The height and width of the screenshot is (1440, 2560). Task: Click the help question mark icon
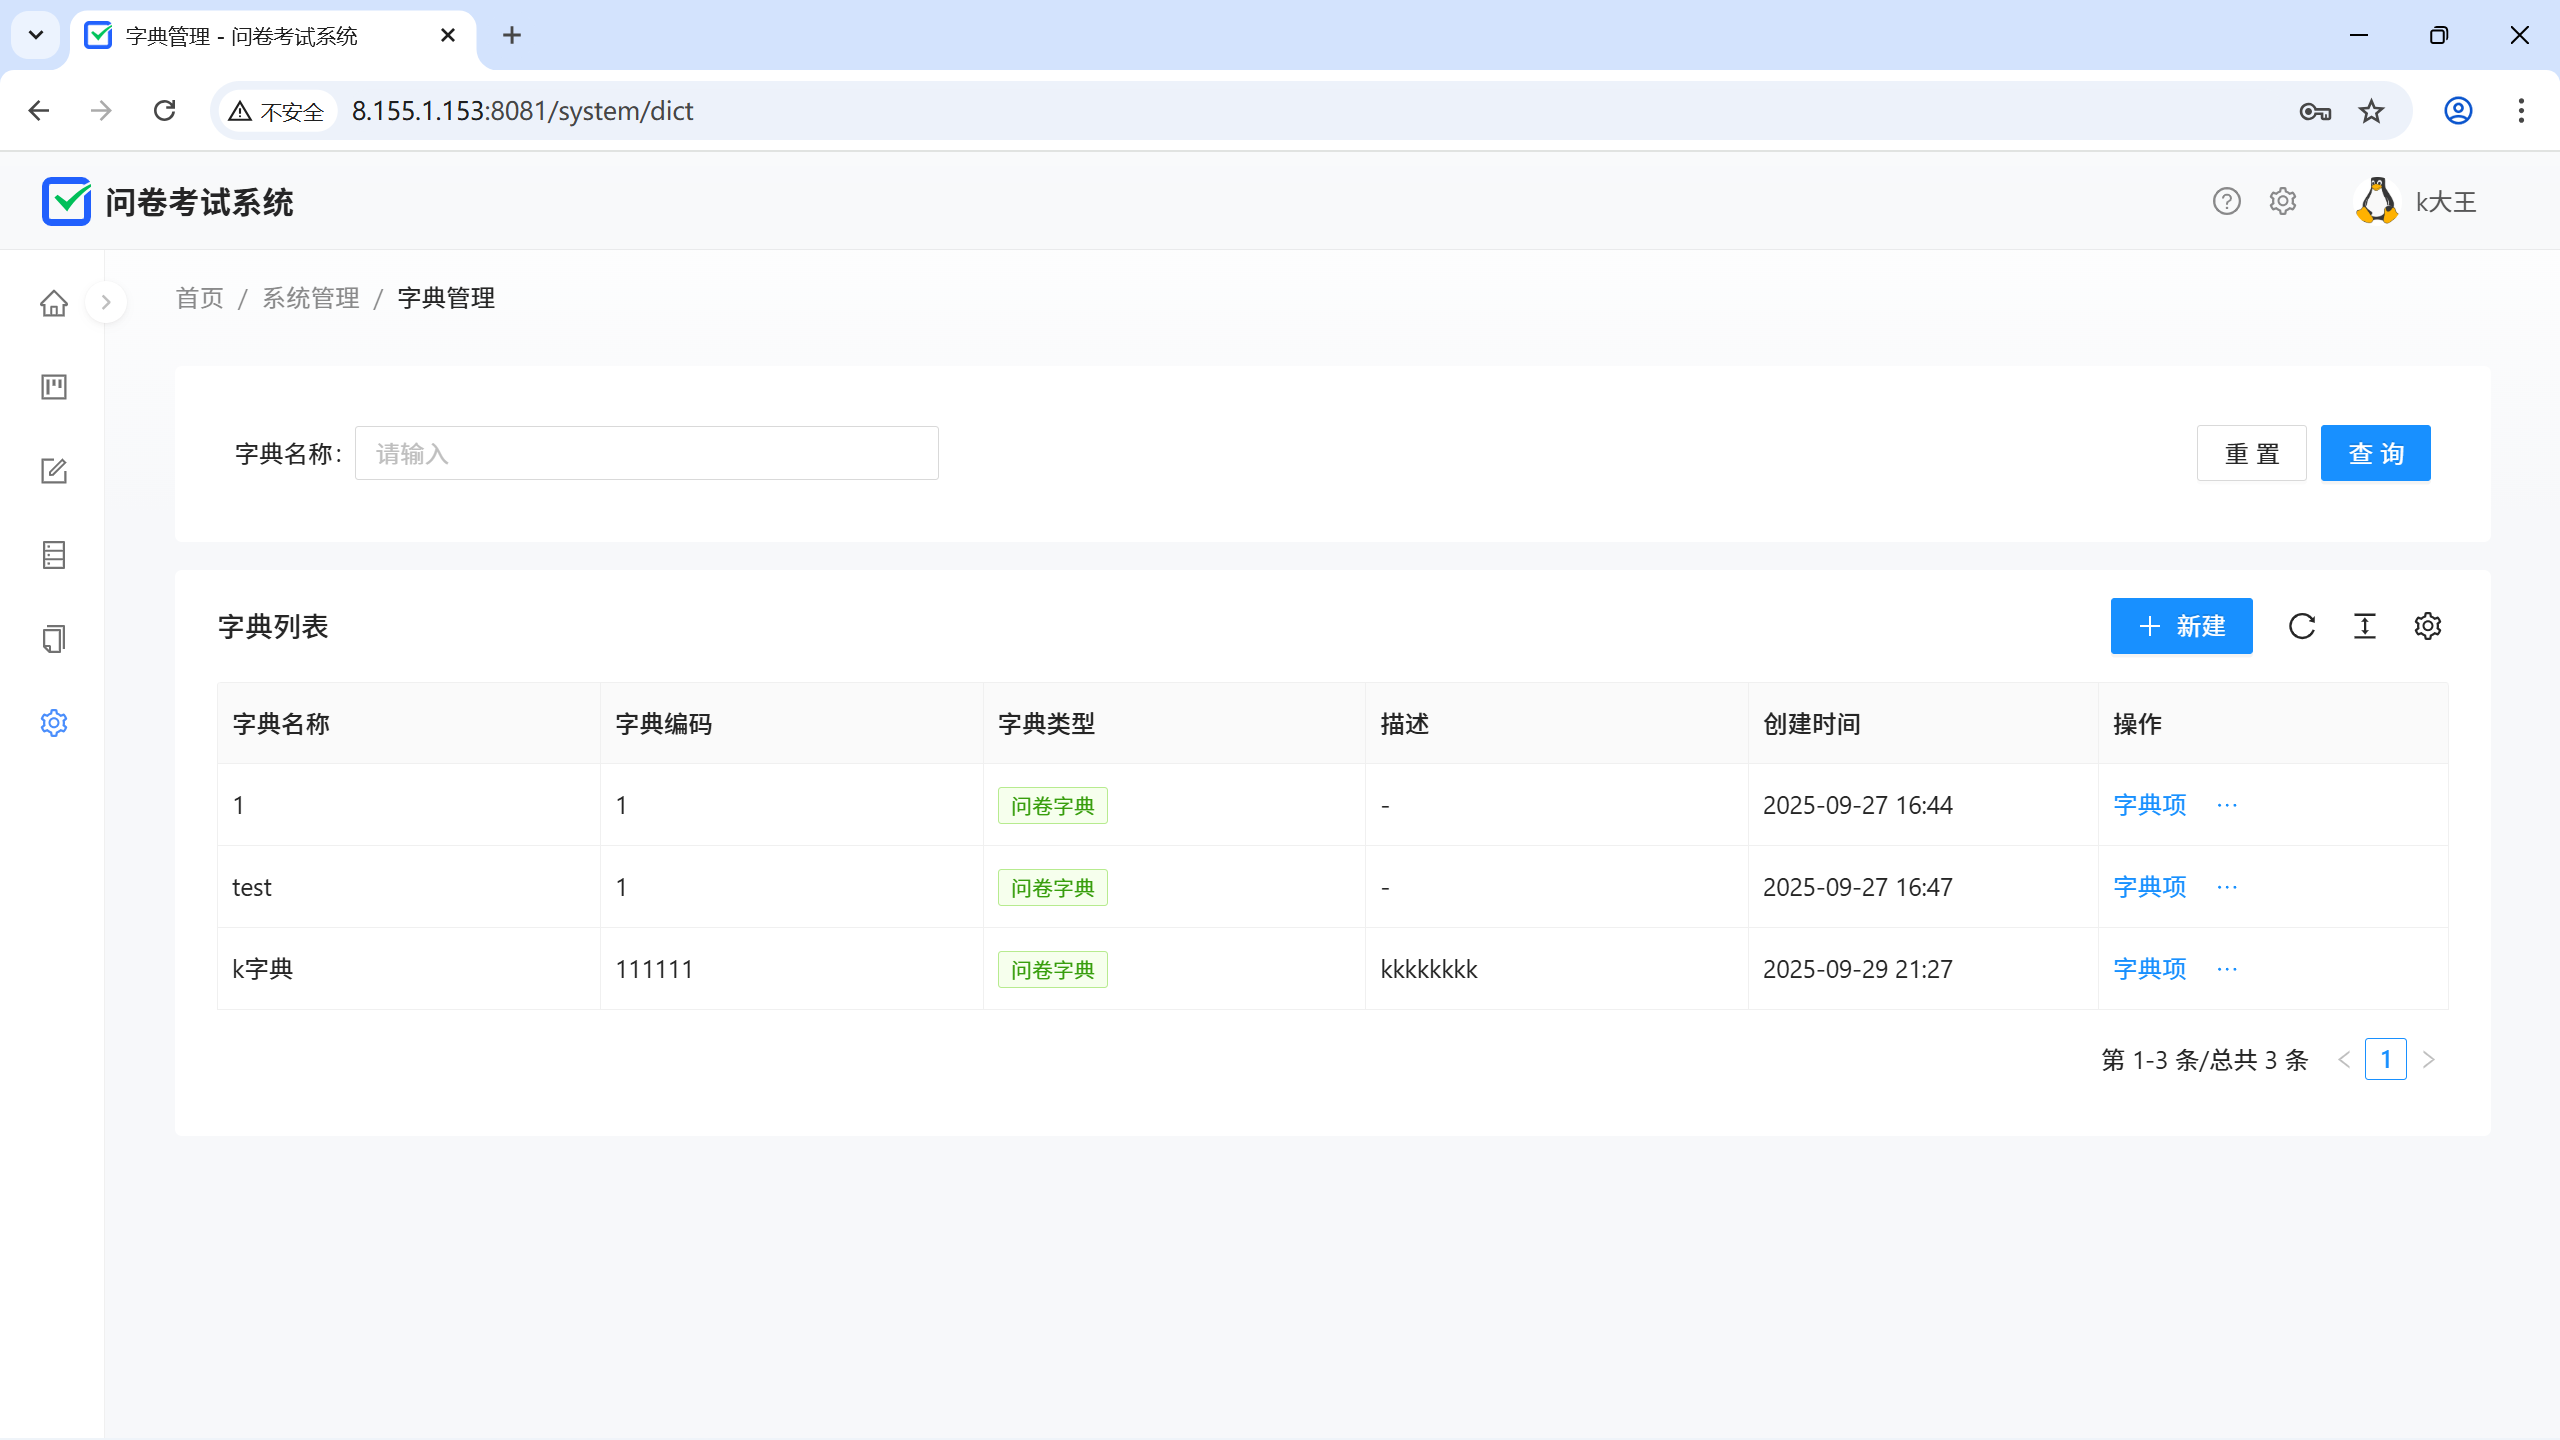2226,202
